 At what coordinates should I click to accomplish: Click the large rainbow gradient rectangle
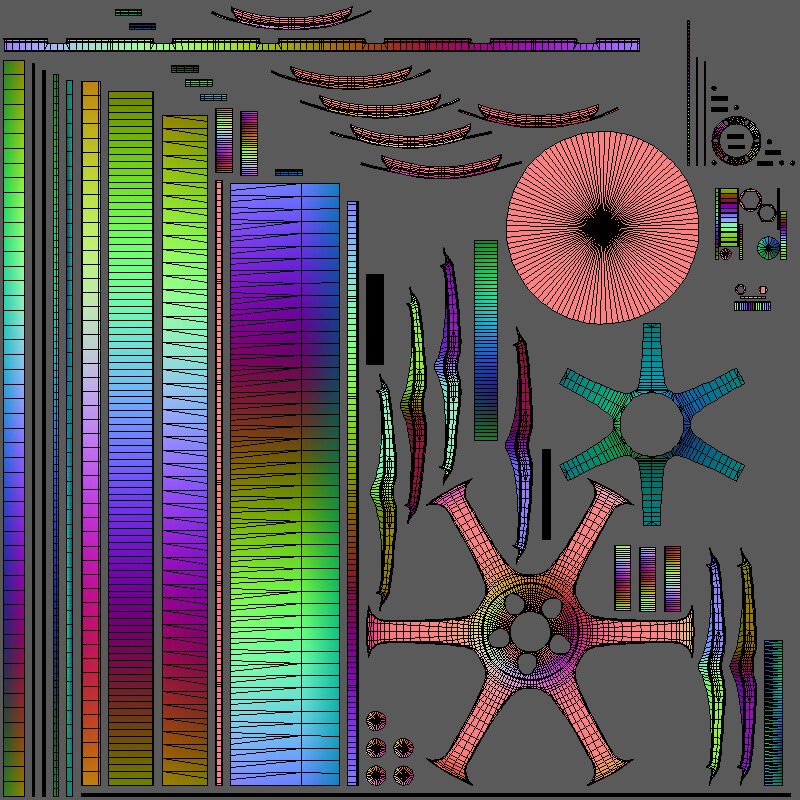point(285,480)
